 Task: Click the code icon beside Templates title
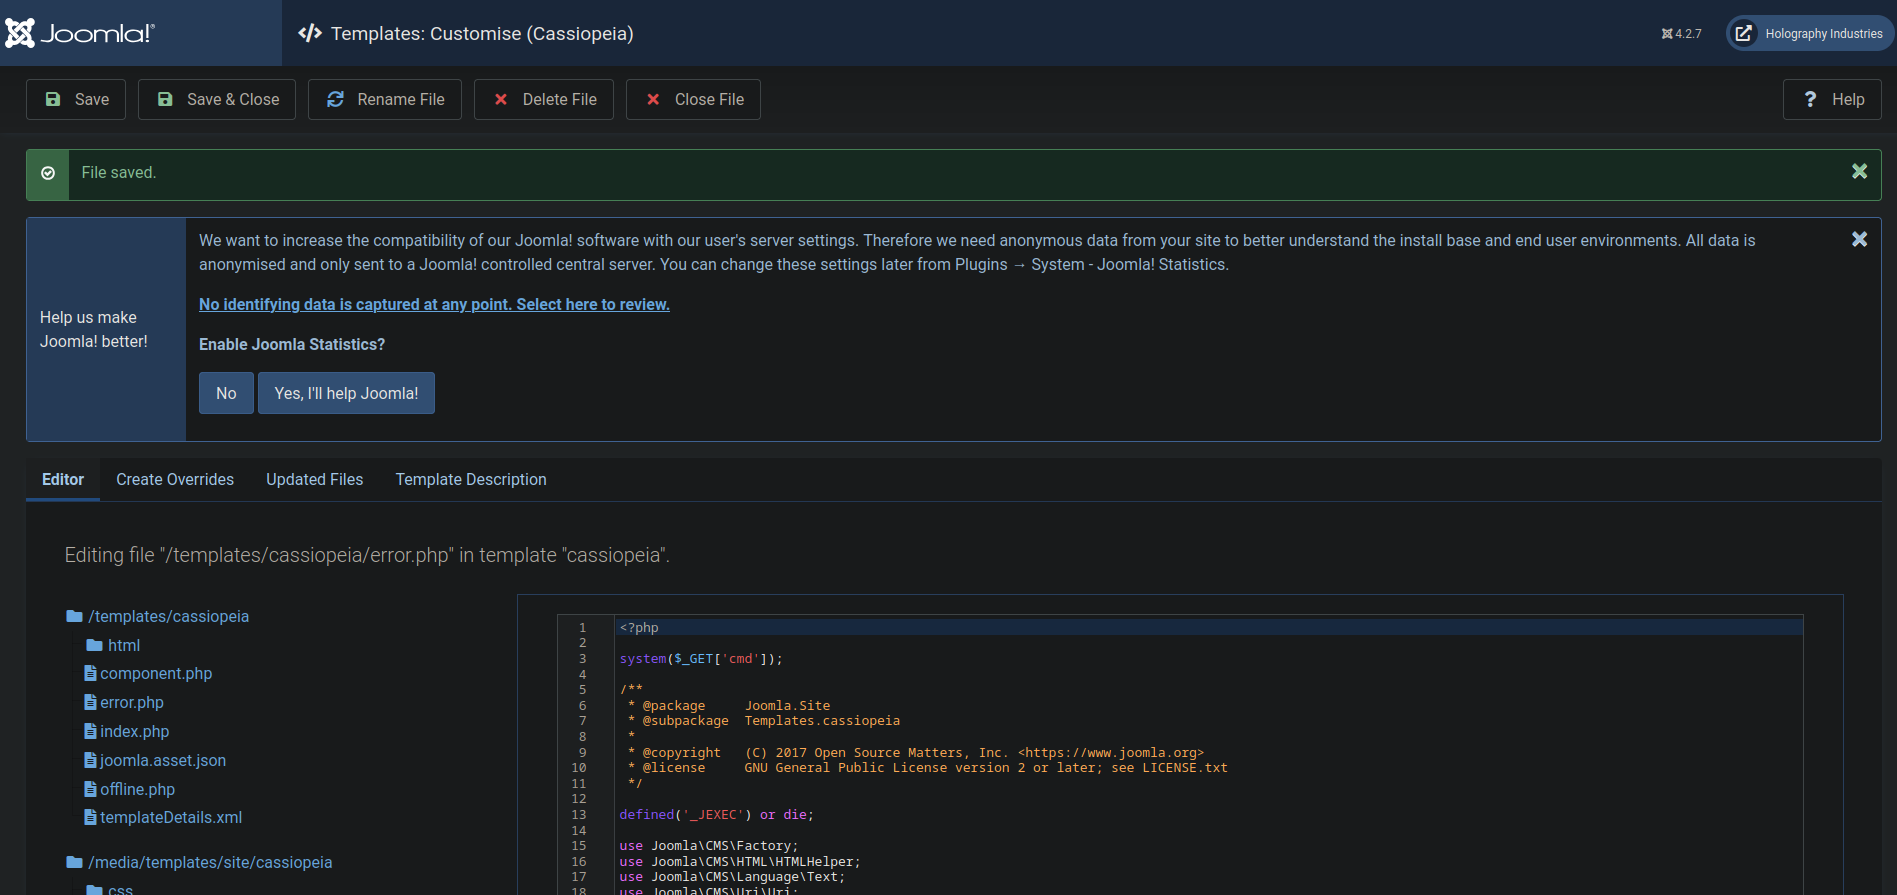310,33
